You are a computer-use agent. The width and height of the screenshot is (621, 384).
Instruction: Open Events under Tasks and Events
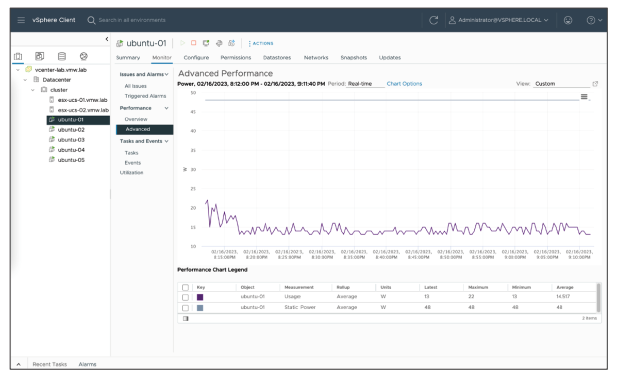(133, 163)
